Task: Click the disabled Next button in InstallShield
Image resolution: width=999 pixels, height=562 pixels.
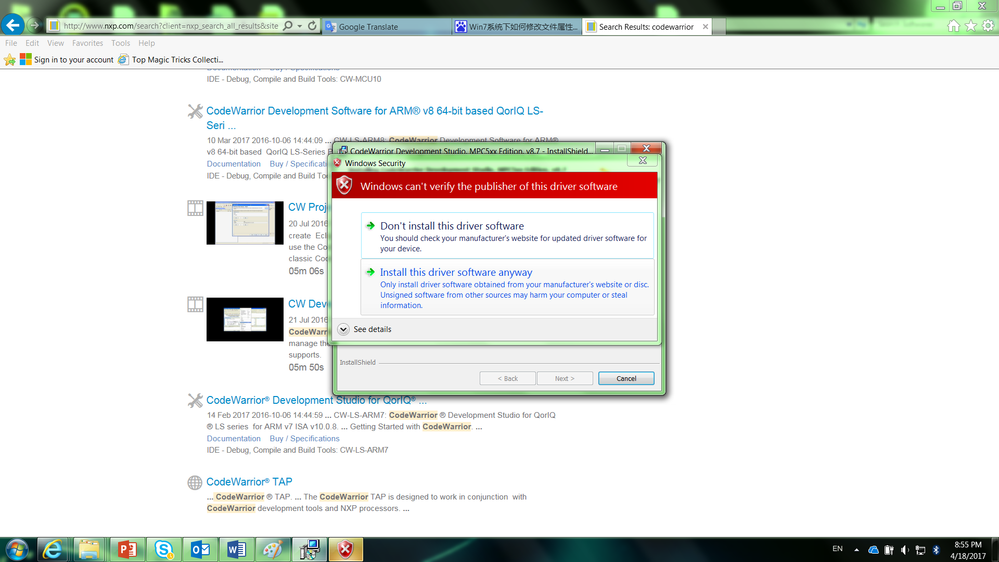Action: pyautogui.click(x=564, y=378)
